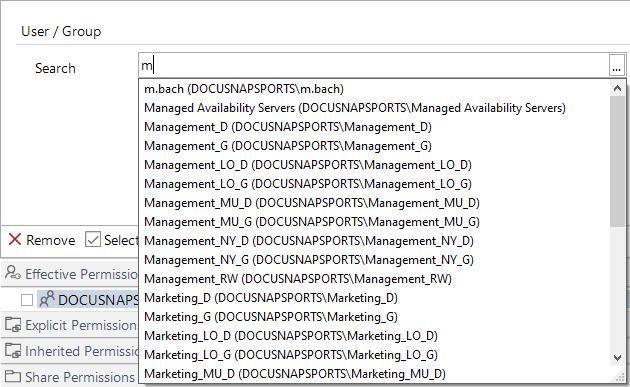
Task: Open the Inherited Permissions section
Action: coord(70,351)
